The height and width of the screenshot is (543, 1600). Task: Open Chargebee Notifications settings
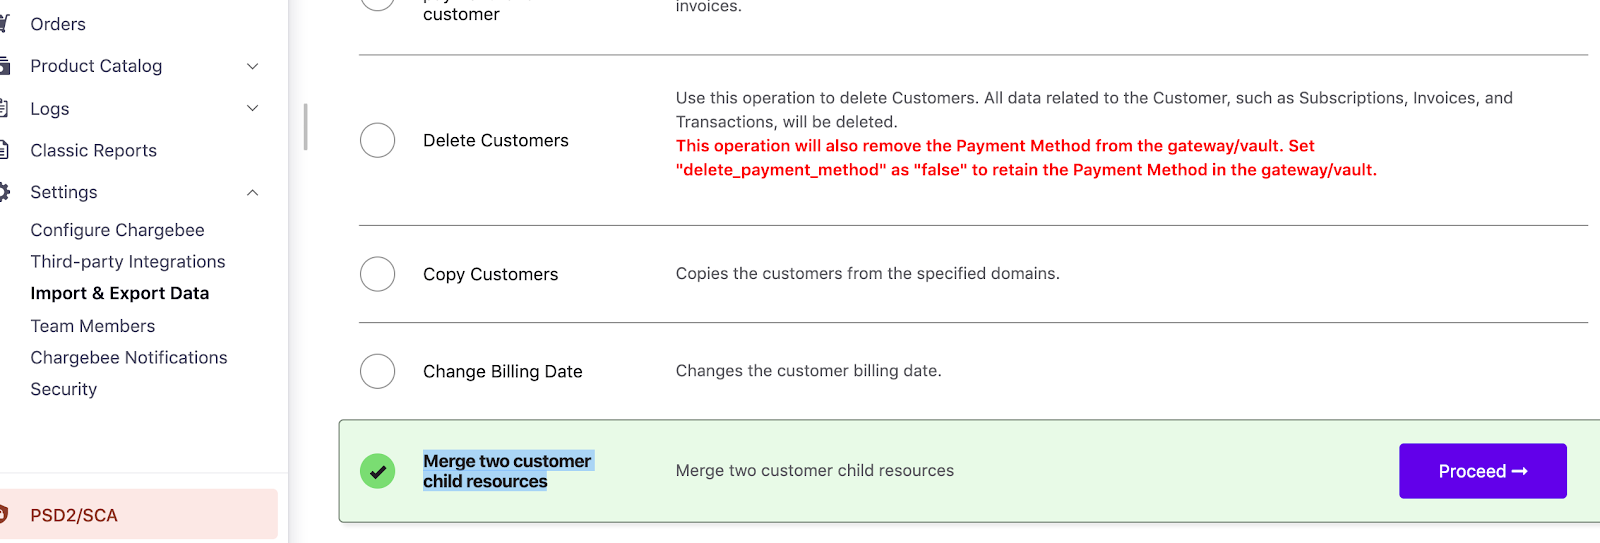click(129, 358)
